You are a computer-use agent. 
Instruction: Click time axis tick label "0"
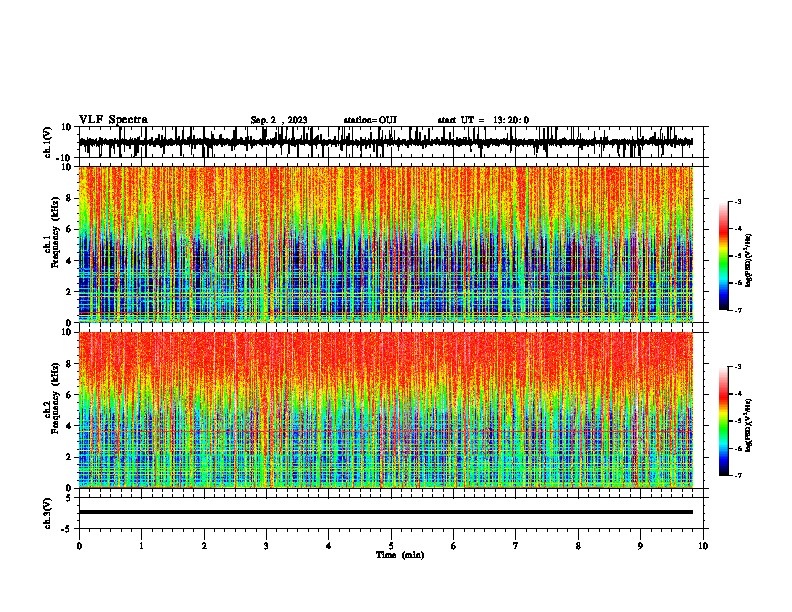click(79, 546)
